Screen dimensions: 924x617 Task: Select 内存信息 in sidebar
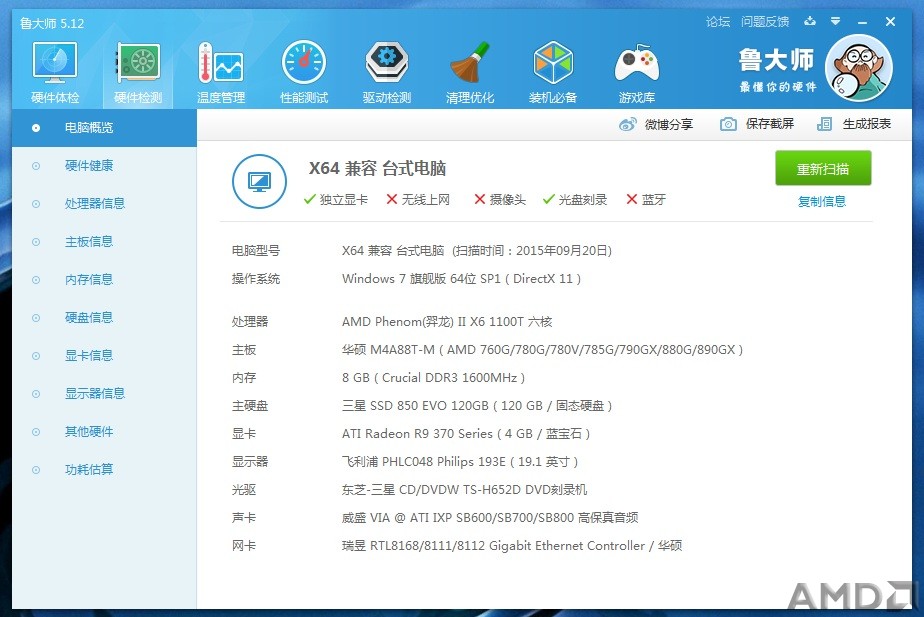tap(104, 279)
